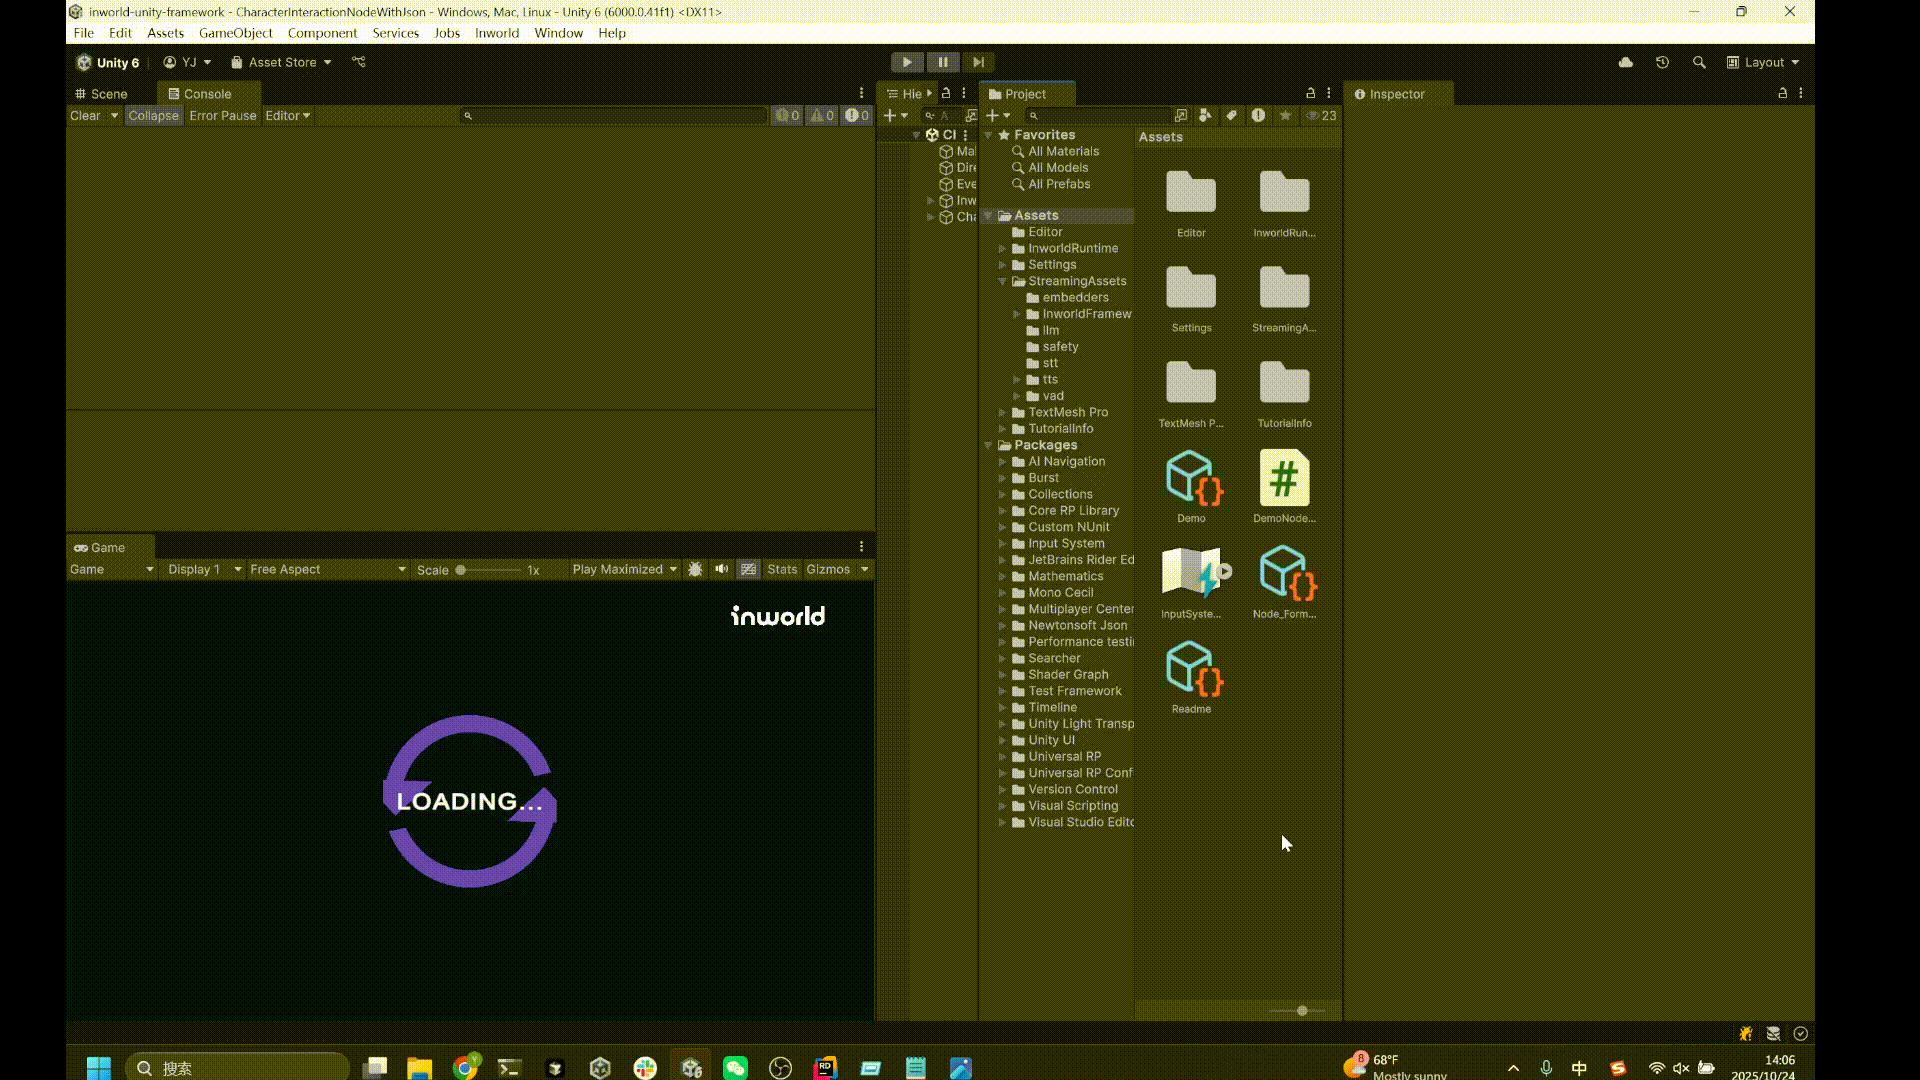The image size is (1920, 1080).
Task: Enable Error Pause in the Console
Action: point(222,115)
